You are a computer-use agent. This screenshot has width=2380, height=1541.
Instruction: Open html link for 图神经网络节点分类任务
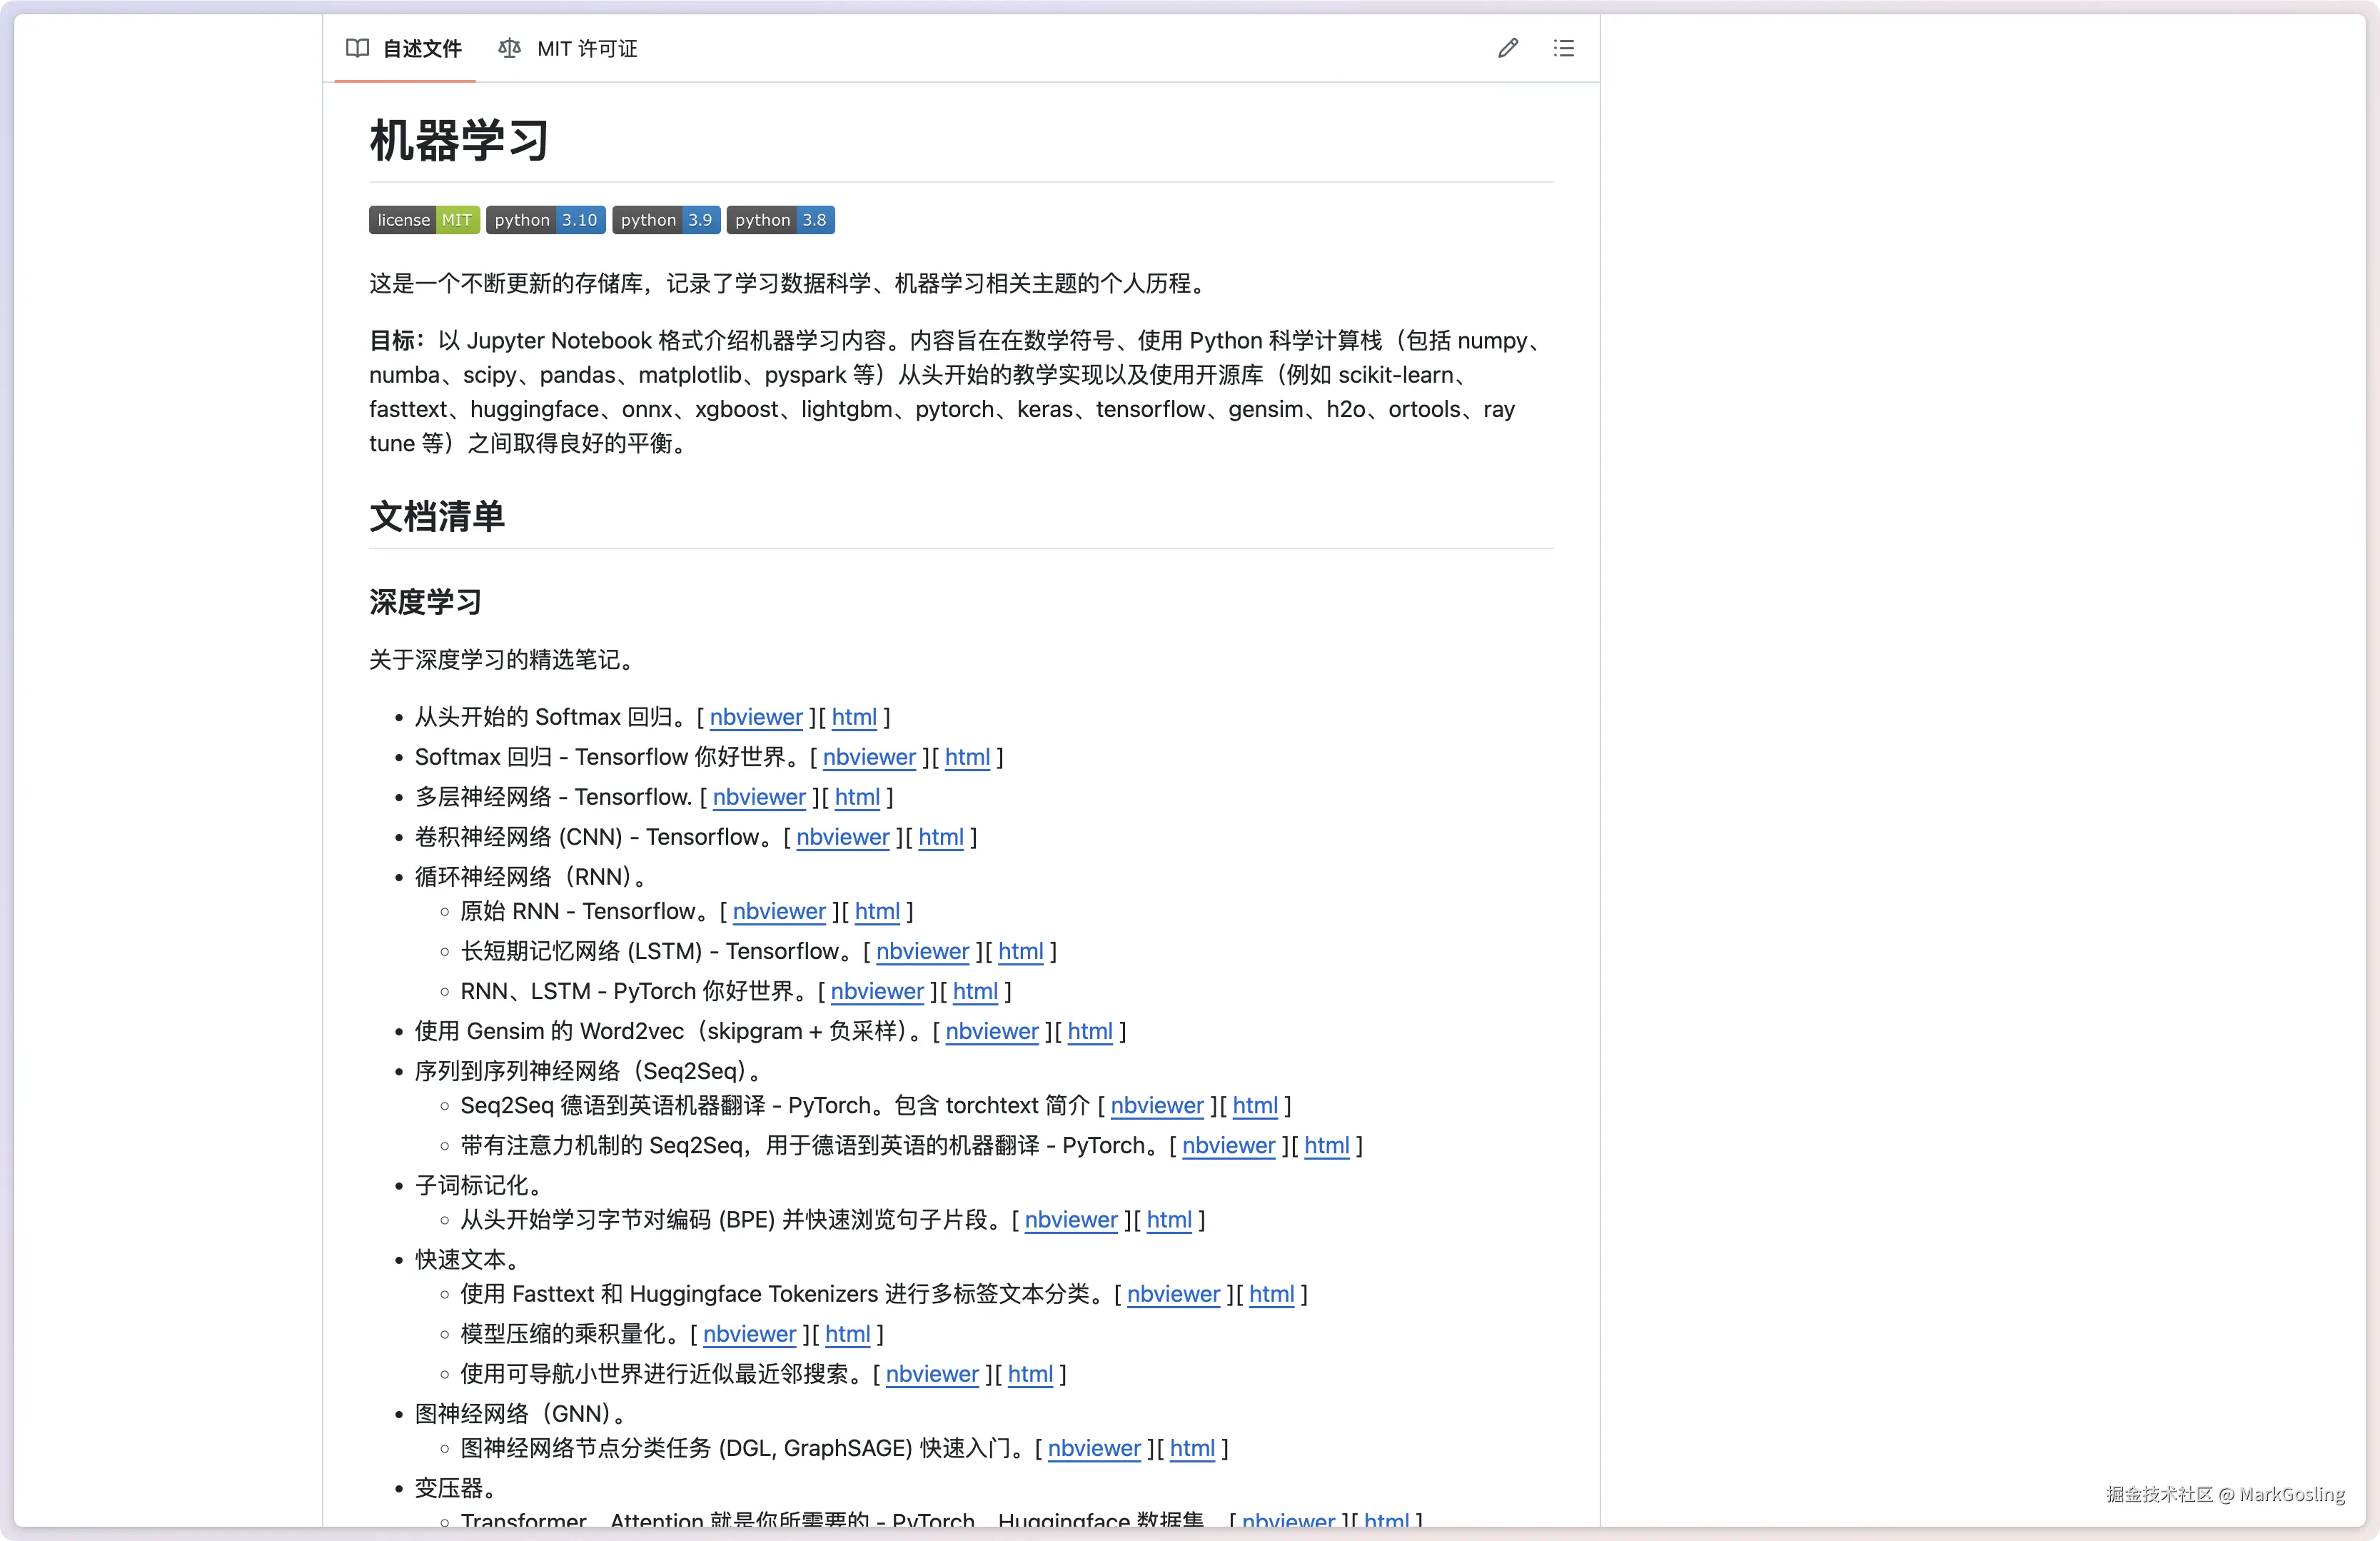click(x=1192, y=1448)
